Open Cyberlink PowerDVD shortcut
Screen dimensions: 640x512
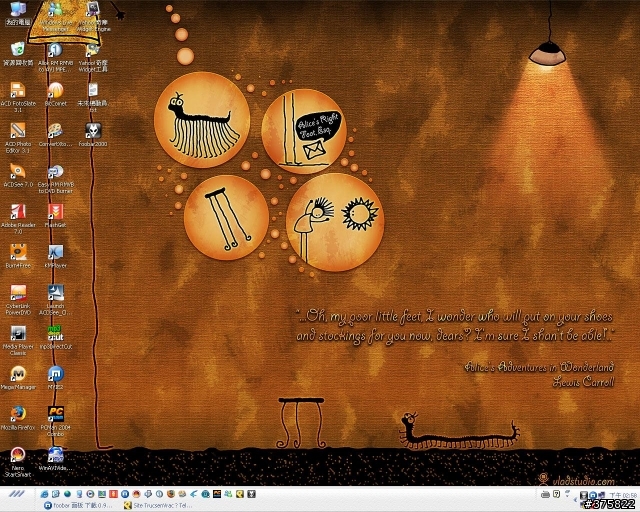(x=18, y=300)
